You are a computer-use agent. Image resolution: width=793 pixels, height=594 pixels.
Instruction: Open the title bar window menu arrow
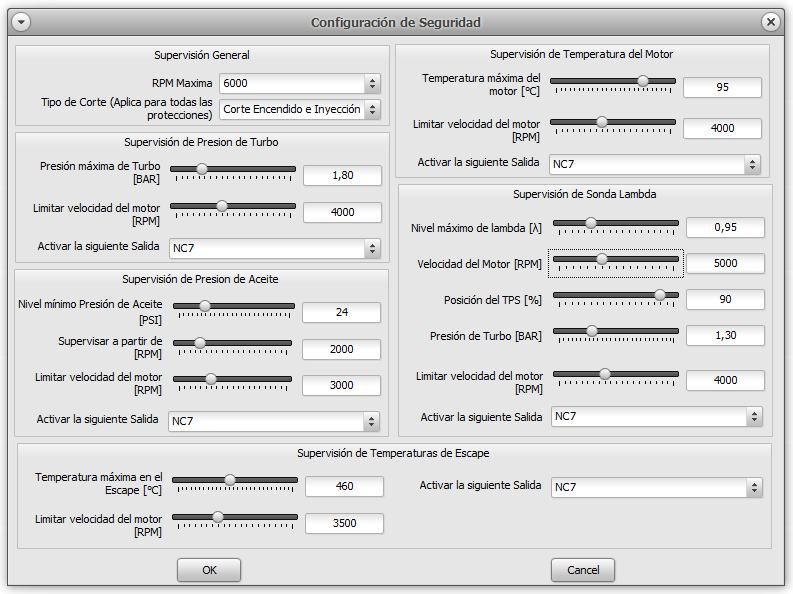coord(21,22)
